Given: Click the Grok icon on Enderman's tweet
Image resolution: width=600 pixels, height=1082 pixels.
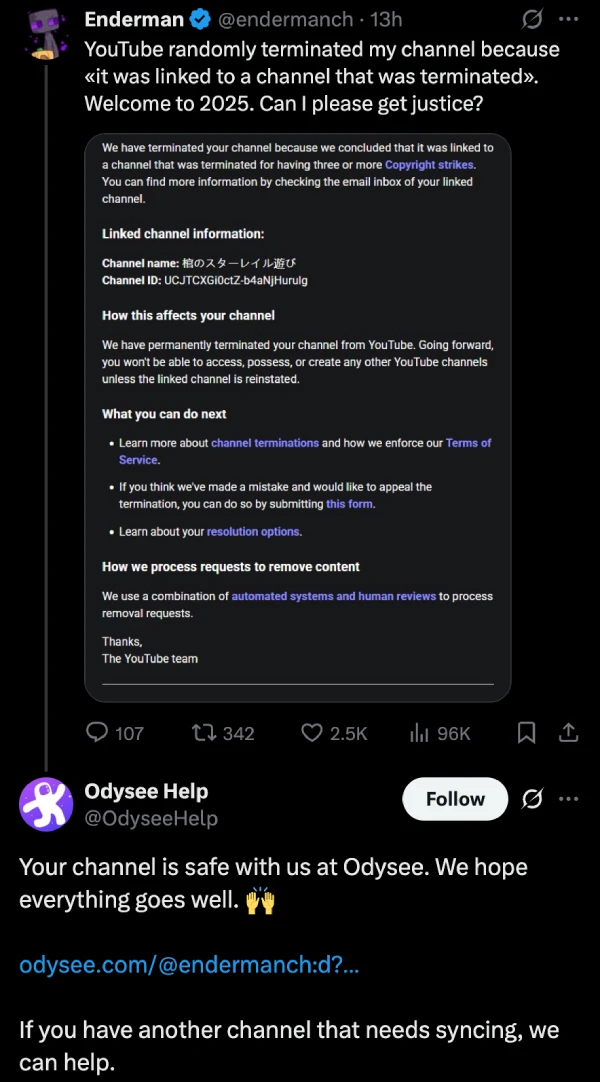Looking at the screenshot, I should point(534,19).
